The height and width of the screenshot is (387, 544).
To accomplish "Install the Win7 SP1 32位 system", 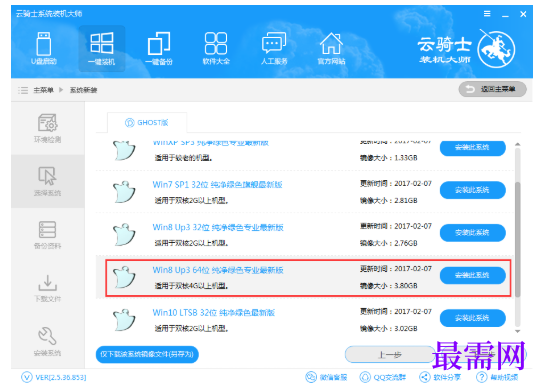I will click(473, 190).
